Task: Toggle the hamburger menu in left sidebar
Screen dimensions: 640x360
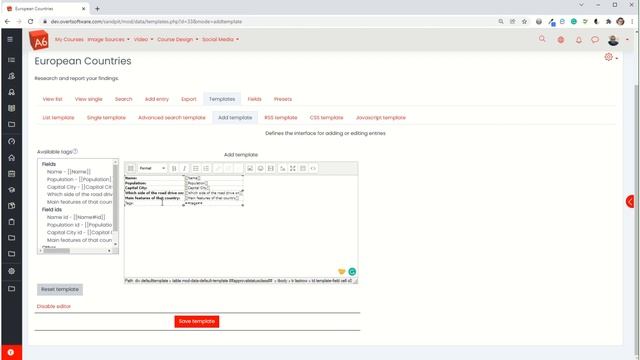Action: [x=10, y=40]
